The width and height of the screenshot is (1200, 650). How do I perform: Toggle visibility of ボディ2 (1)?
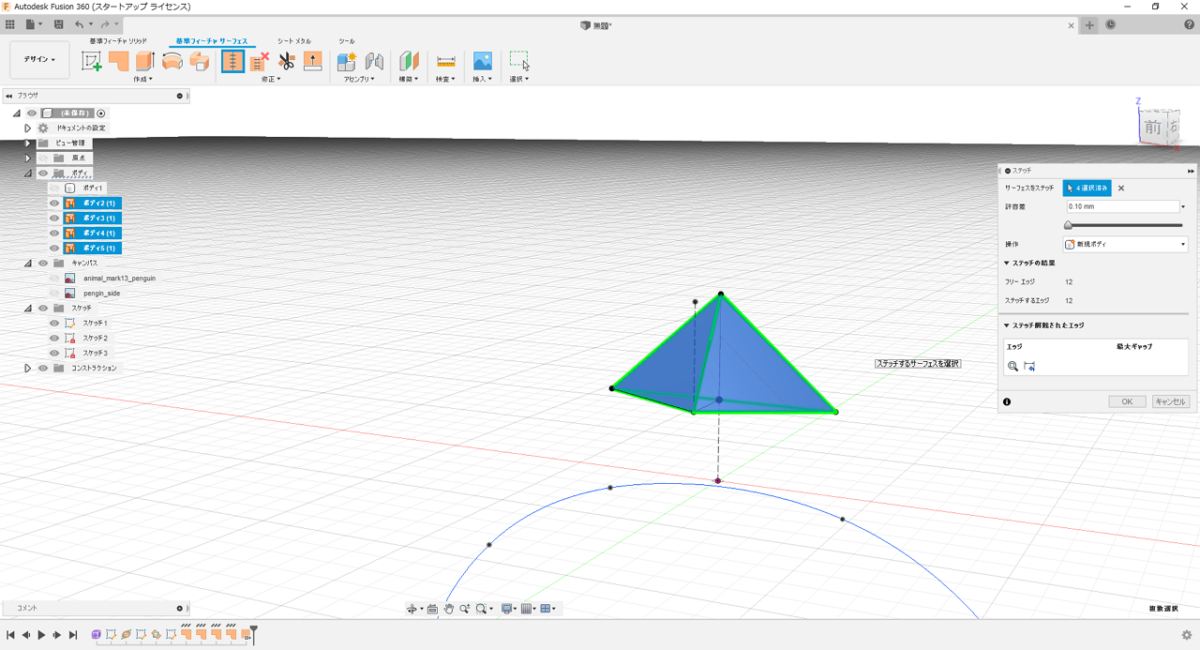55,203
